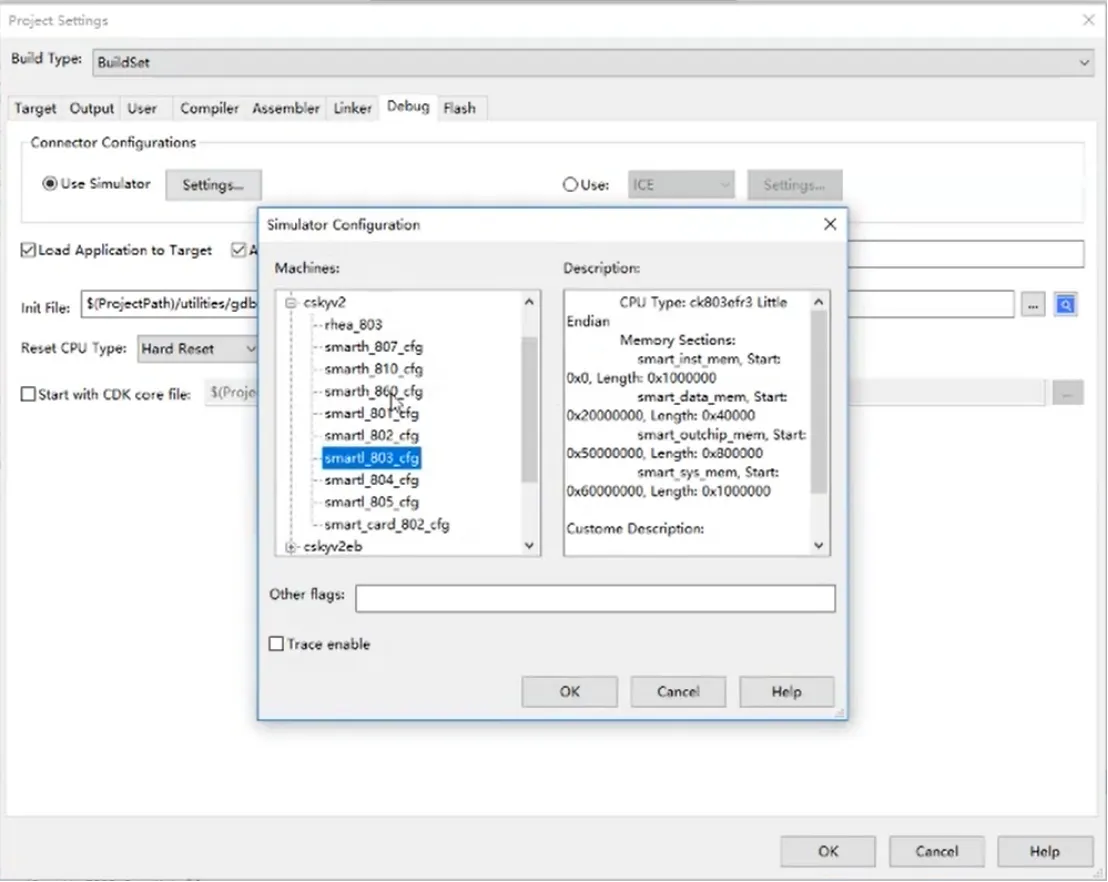The image size is (1108, 882).
Task: Close the Project Settings window
Action: click(1089, 20)
